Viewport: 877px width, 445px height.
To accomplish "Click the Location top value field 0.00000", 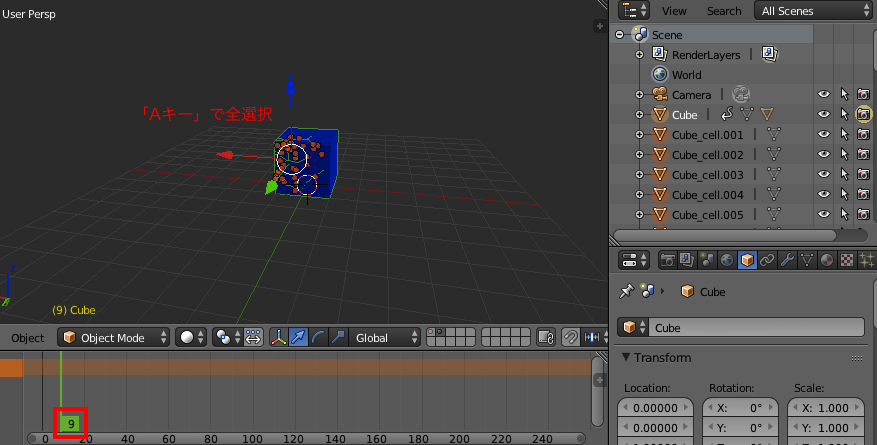I will (656, 408).
